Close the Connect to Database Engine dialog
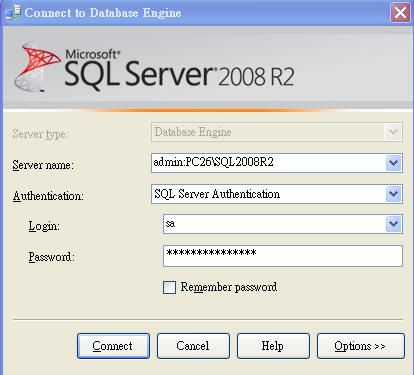This screenshot has height=375, width=414. (x=400, y=13)
